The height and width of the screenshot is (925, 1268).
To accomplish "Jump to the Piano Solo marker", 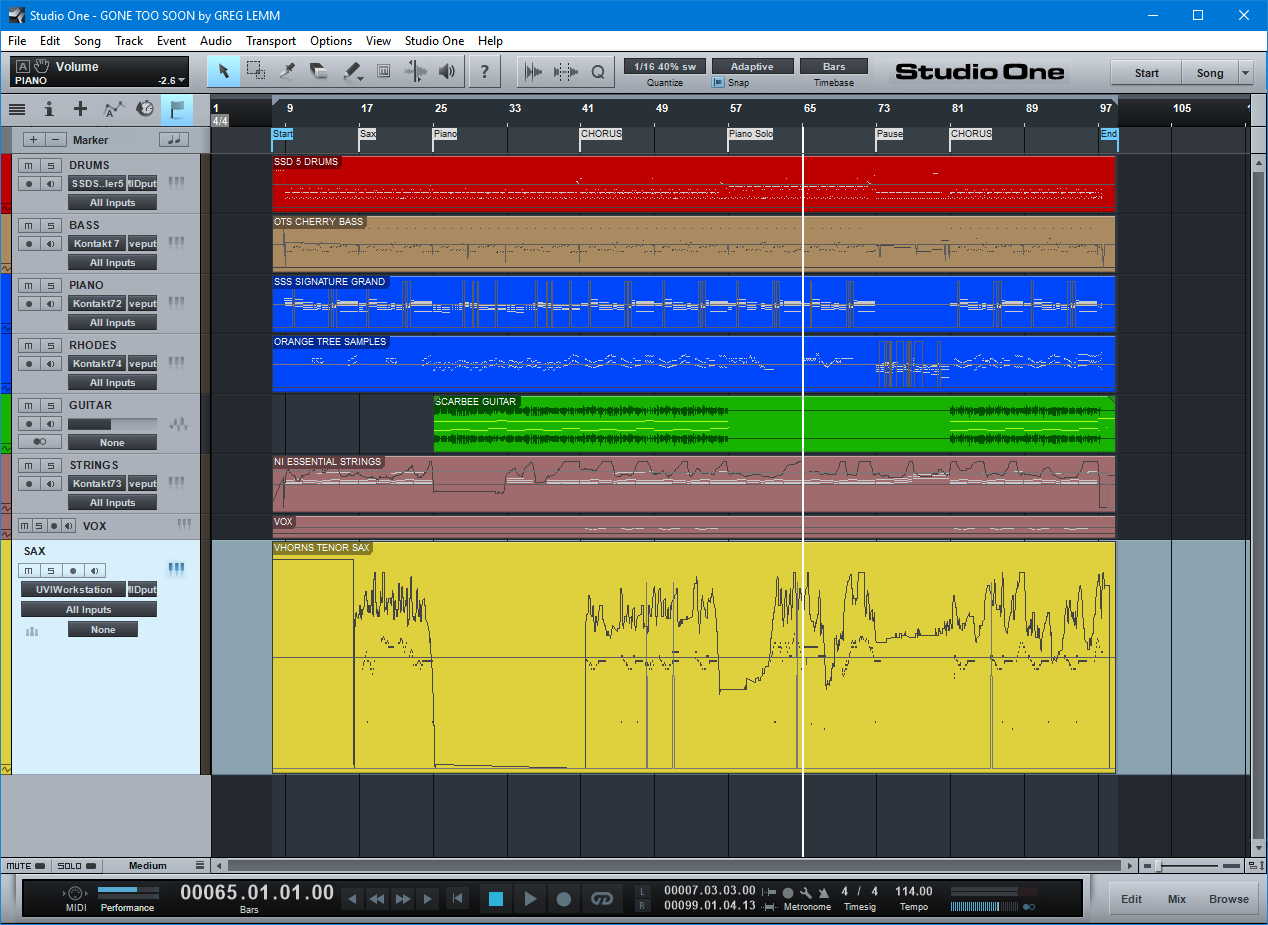I will coord(751,134).
